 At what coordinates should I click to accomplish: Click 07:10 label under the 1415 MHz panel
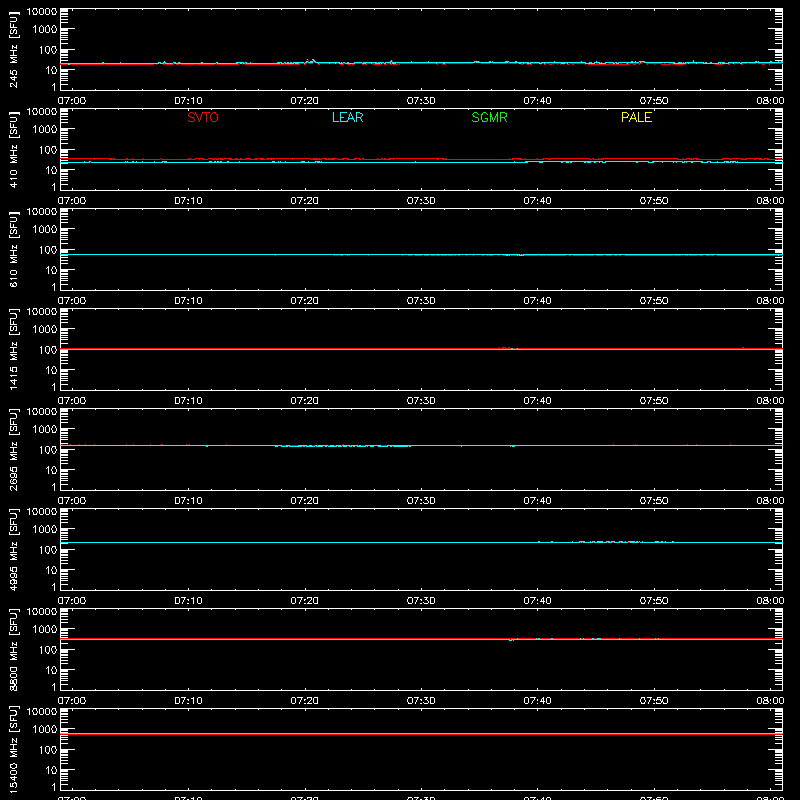188,401
